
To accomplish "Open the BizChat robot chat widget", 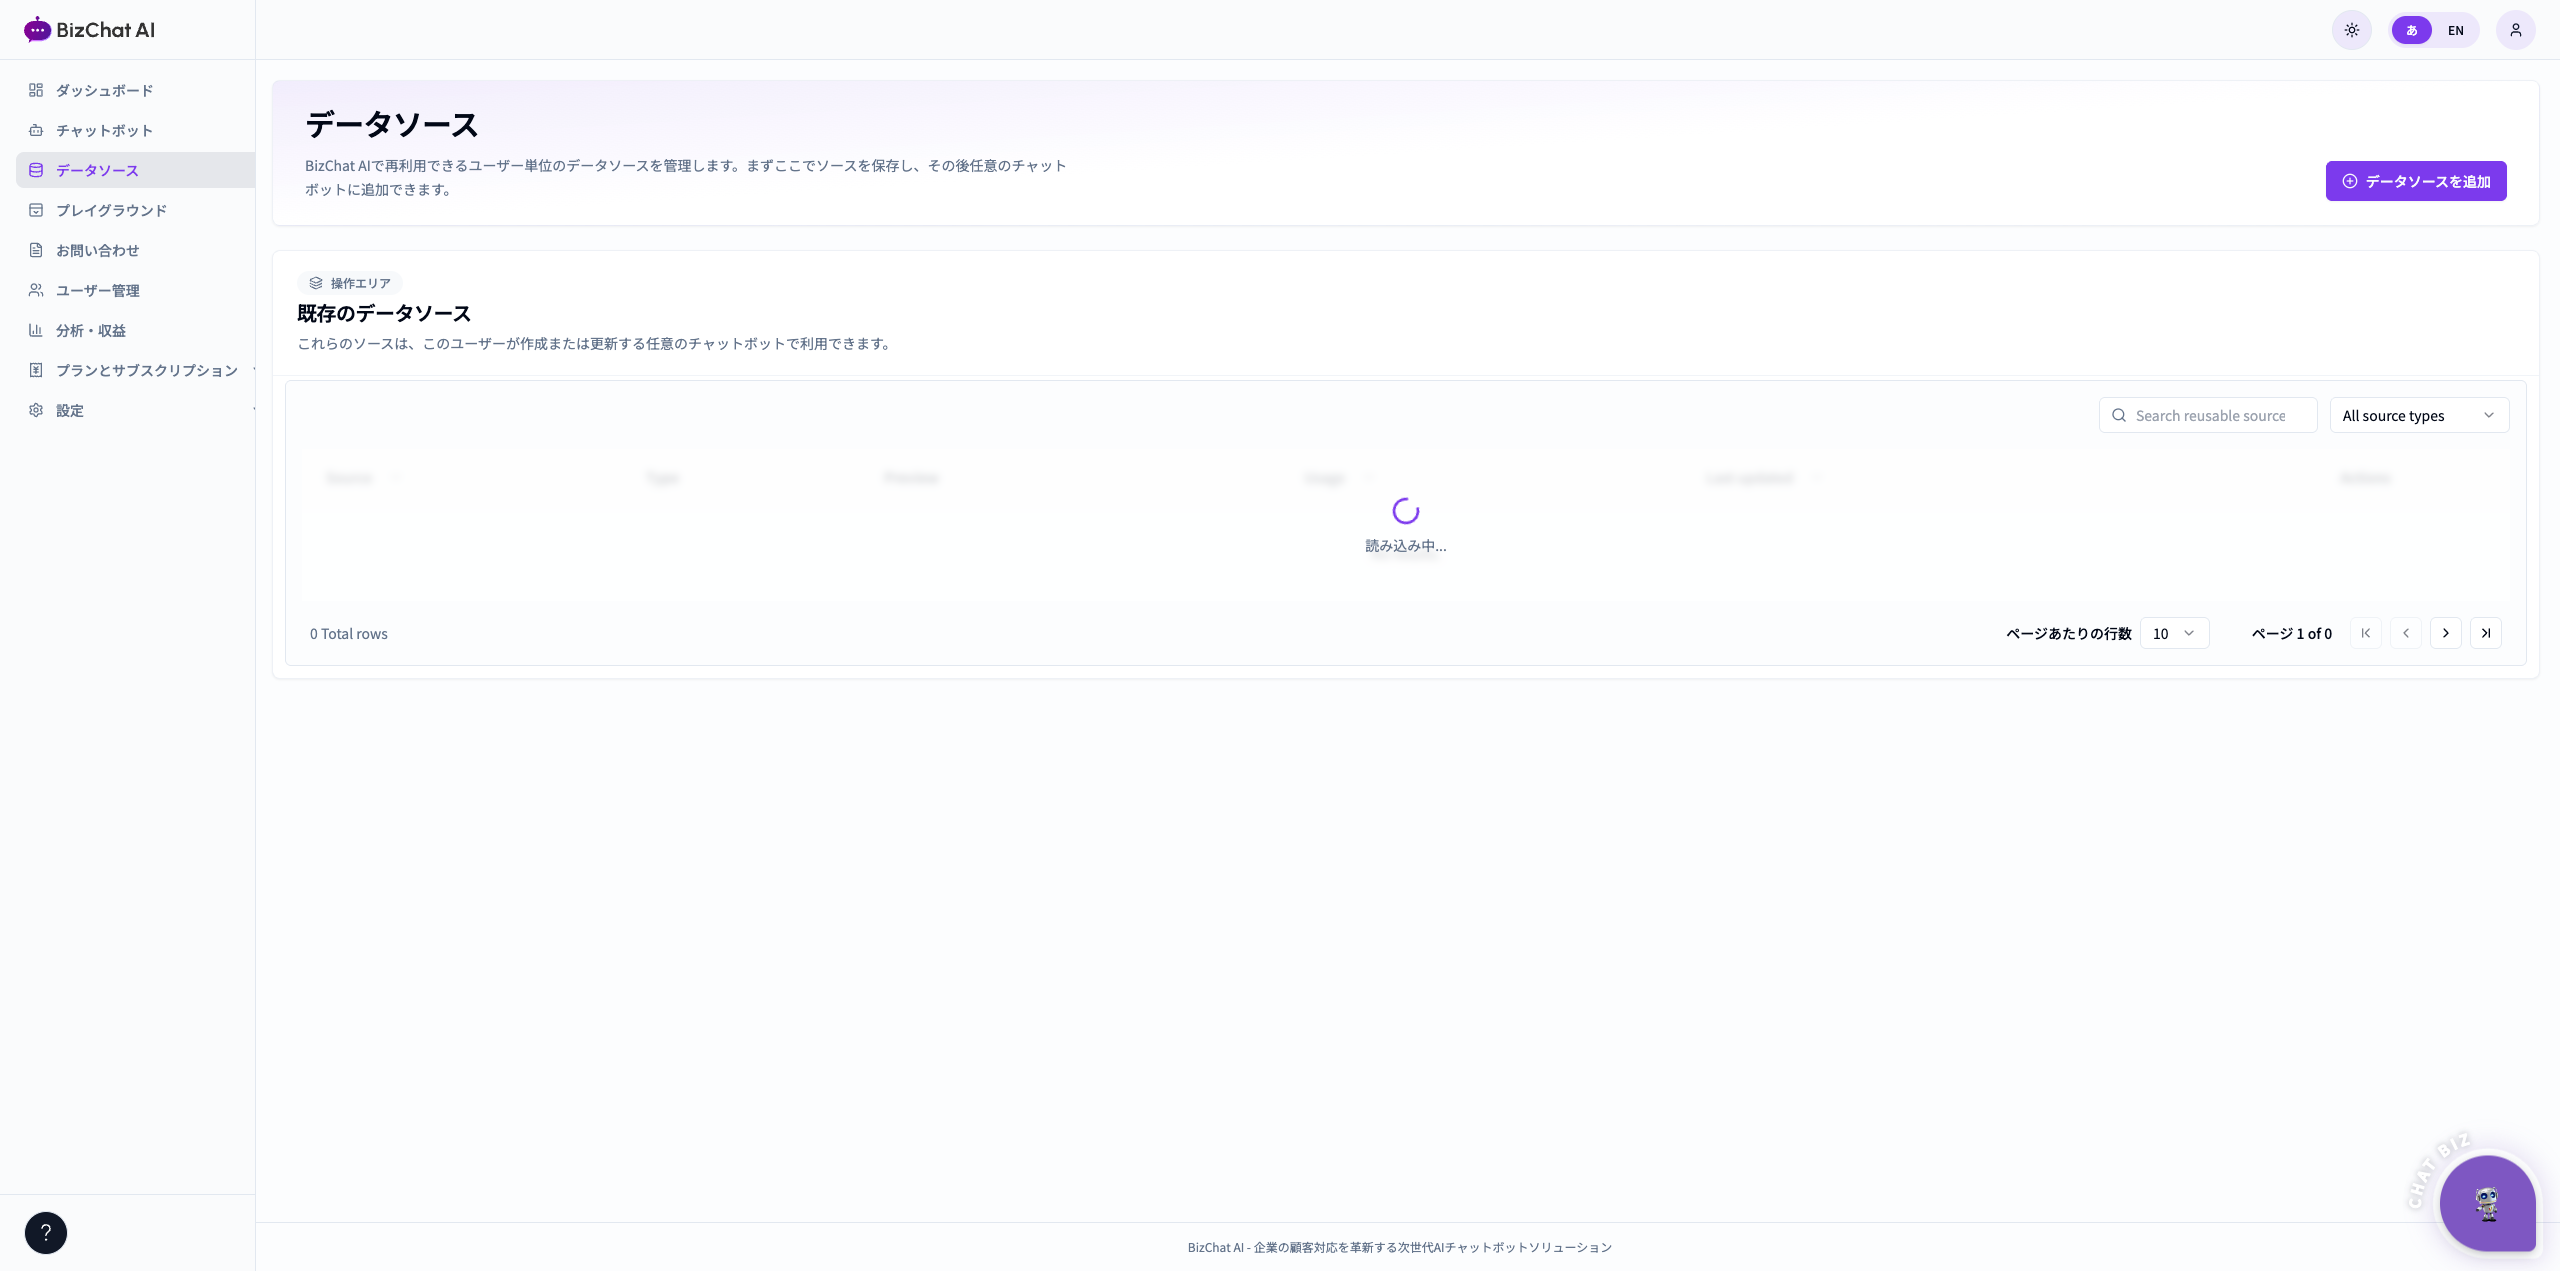I will click(x=2487, y=1203).
